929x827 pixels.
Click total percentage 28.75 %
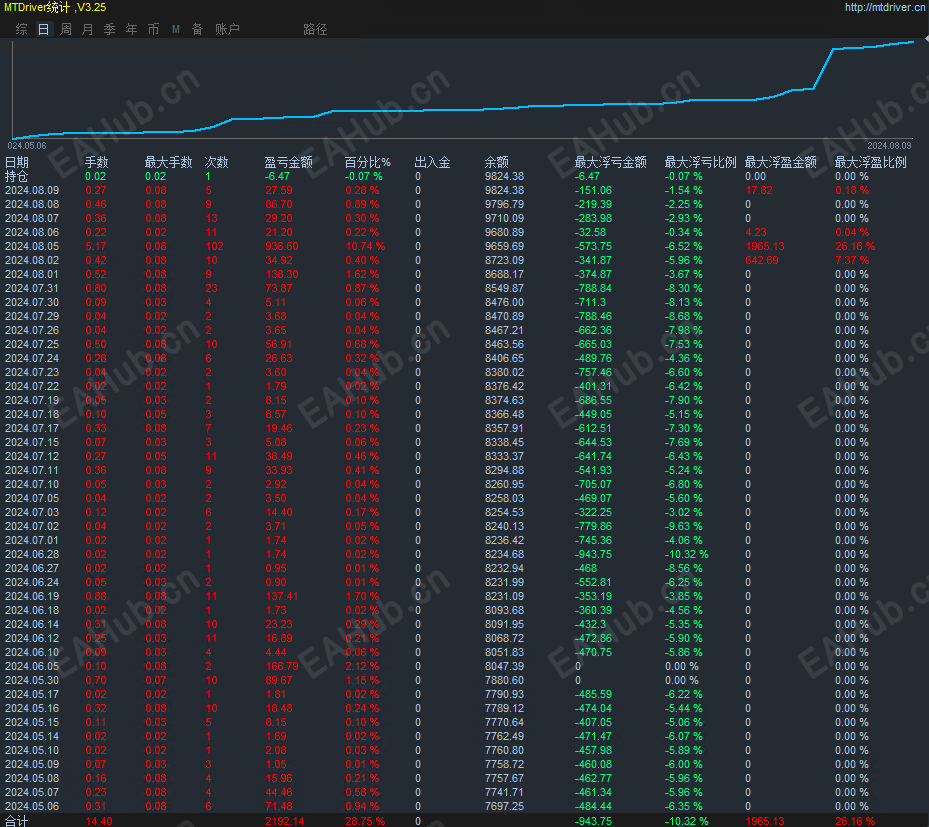pyautogui.click(x=366, y=821)
